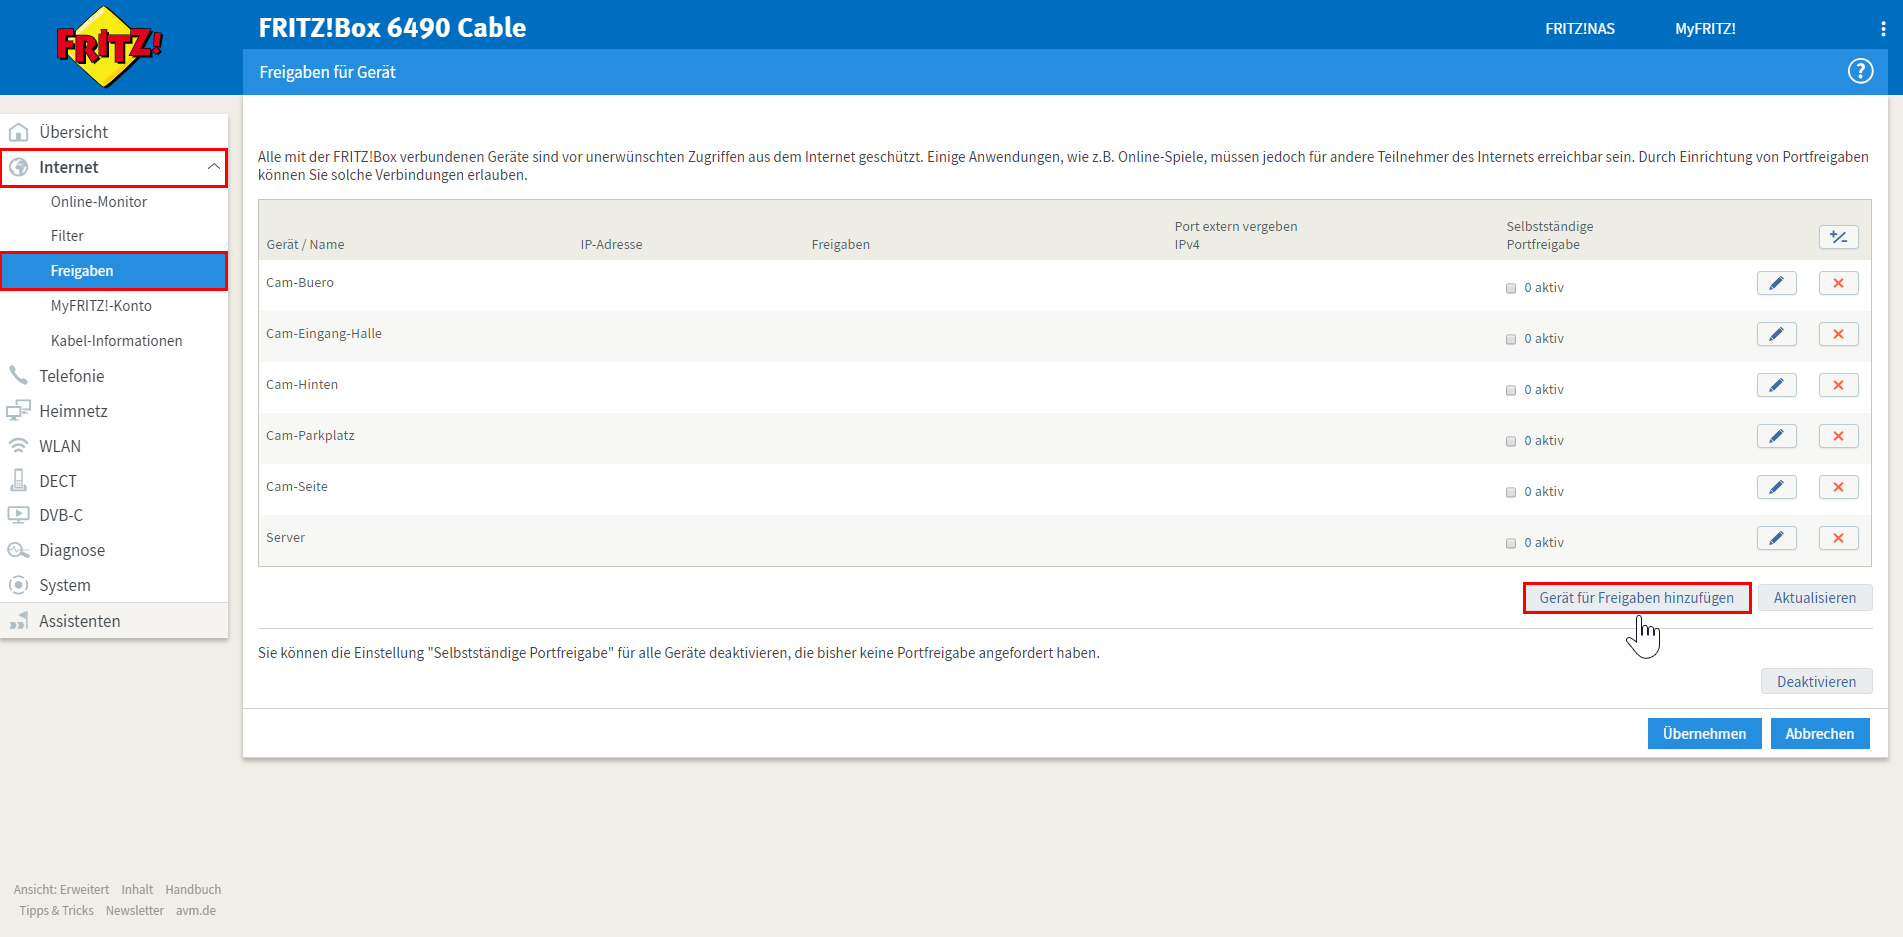The image size is (1903, 937).
Task: Delete Cam-Eingang-Halle with the red X icon
Action: [1838, 335]
